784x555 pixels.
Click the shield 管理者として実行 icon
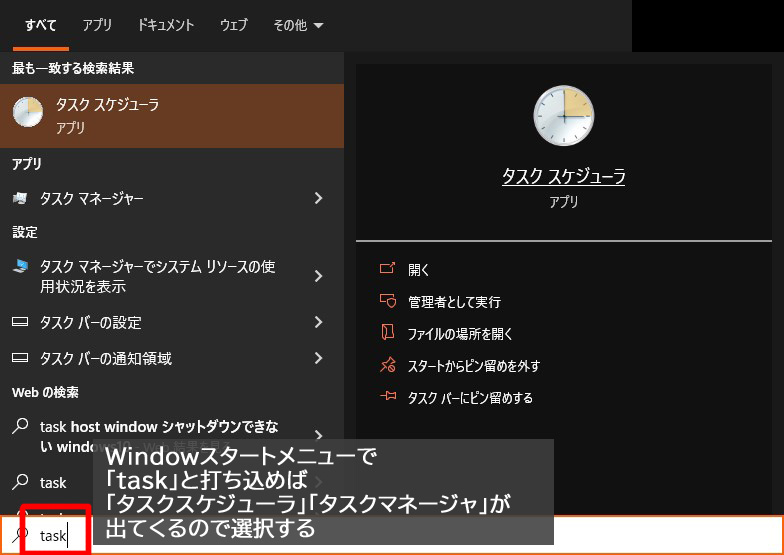pos(388,300)
